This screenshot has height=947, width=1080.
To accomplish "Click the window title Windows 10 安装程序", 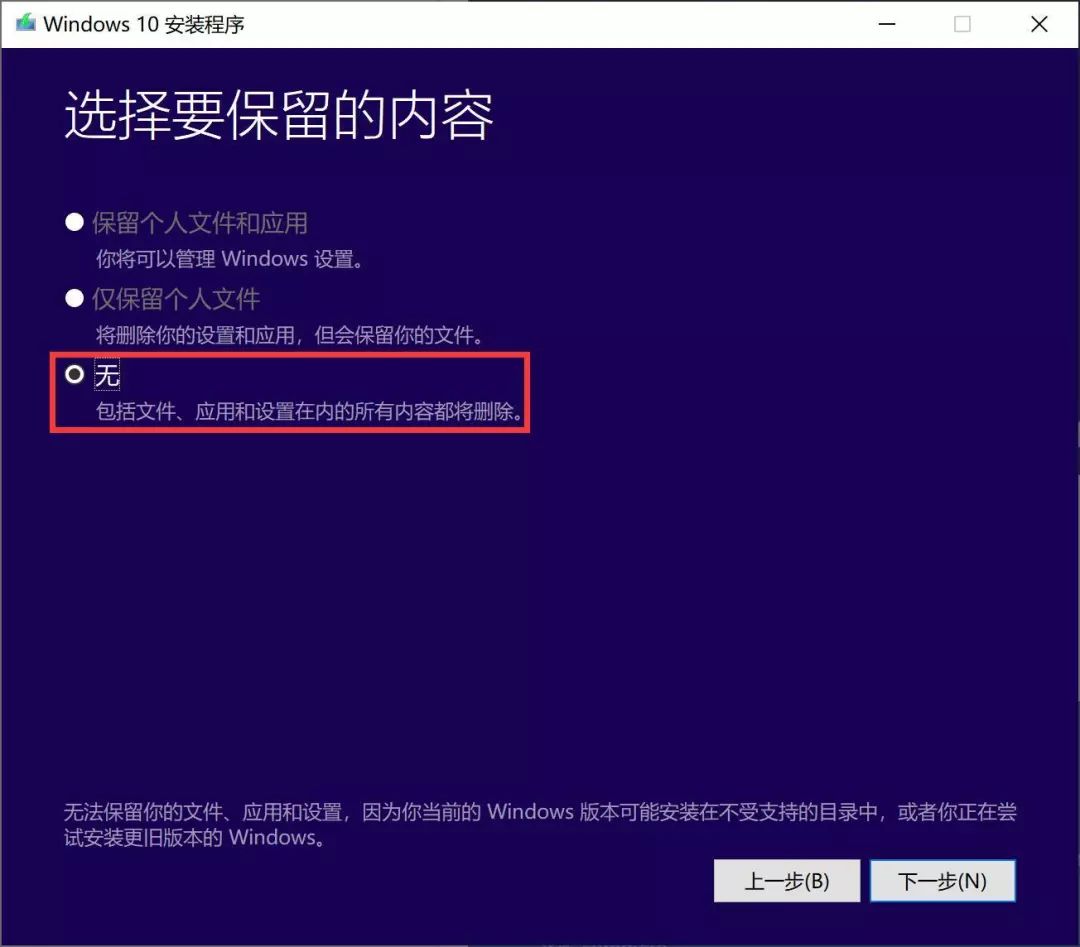I will pos(143,24).
